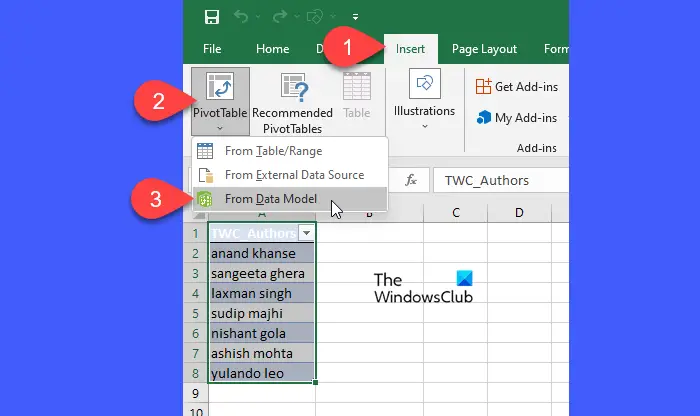Choose From Table/Range menu option
Screen dimensions: 700x416
(290, 151)
